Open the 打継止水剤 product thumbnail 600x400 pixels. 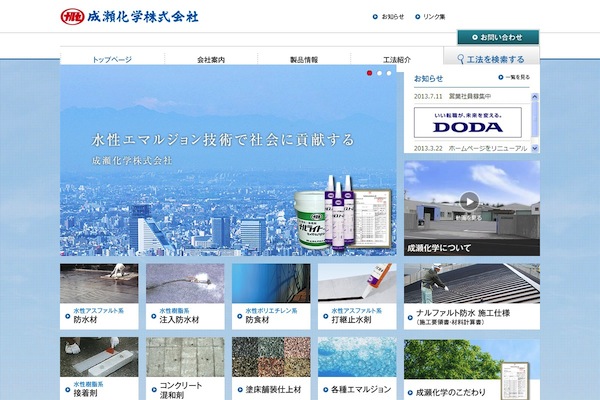[x=357, y=283]
